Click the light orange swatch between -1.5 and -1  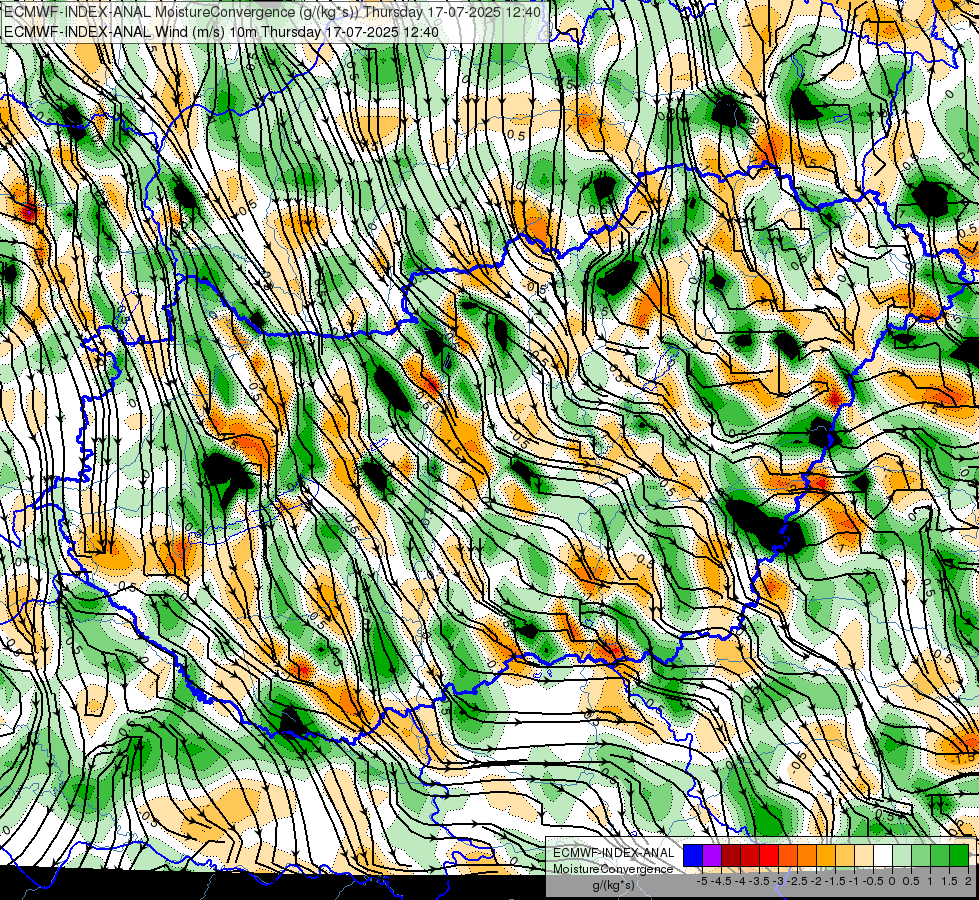coord(845,855)
